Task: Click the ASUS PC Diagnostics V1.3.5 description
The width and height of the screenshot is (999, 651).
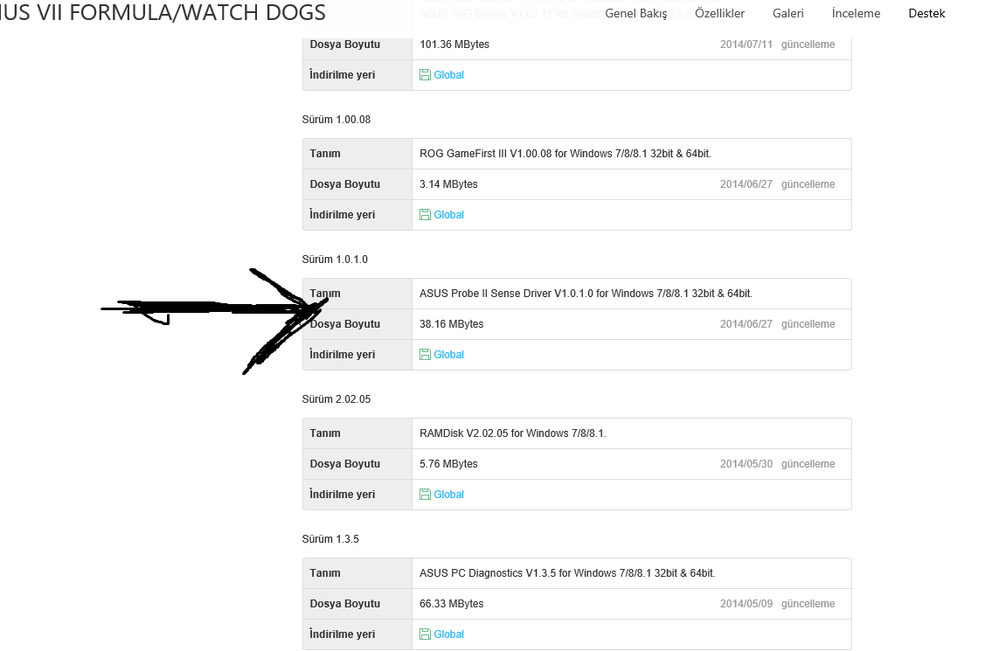Action: (567, 573)
